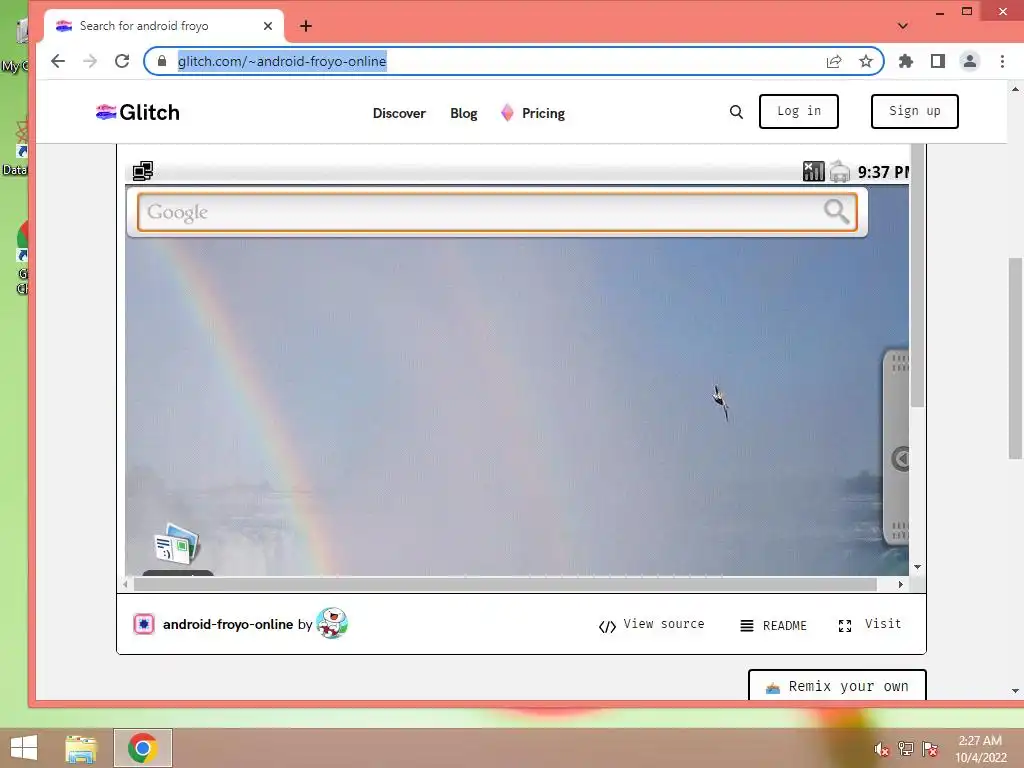Open the Discover menu item

[x=399, y=113]
